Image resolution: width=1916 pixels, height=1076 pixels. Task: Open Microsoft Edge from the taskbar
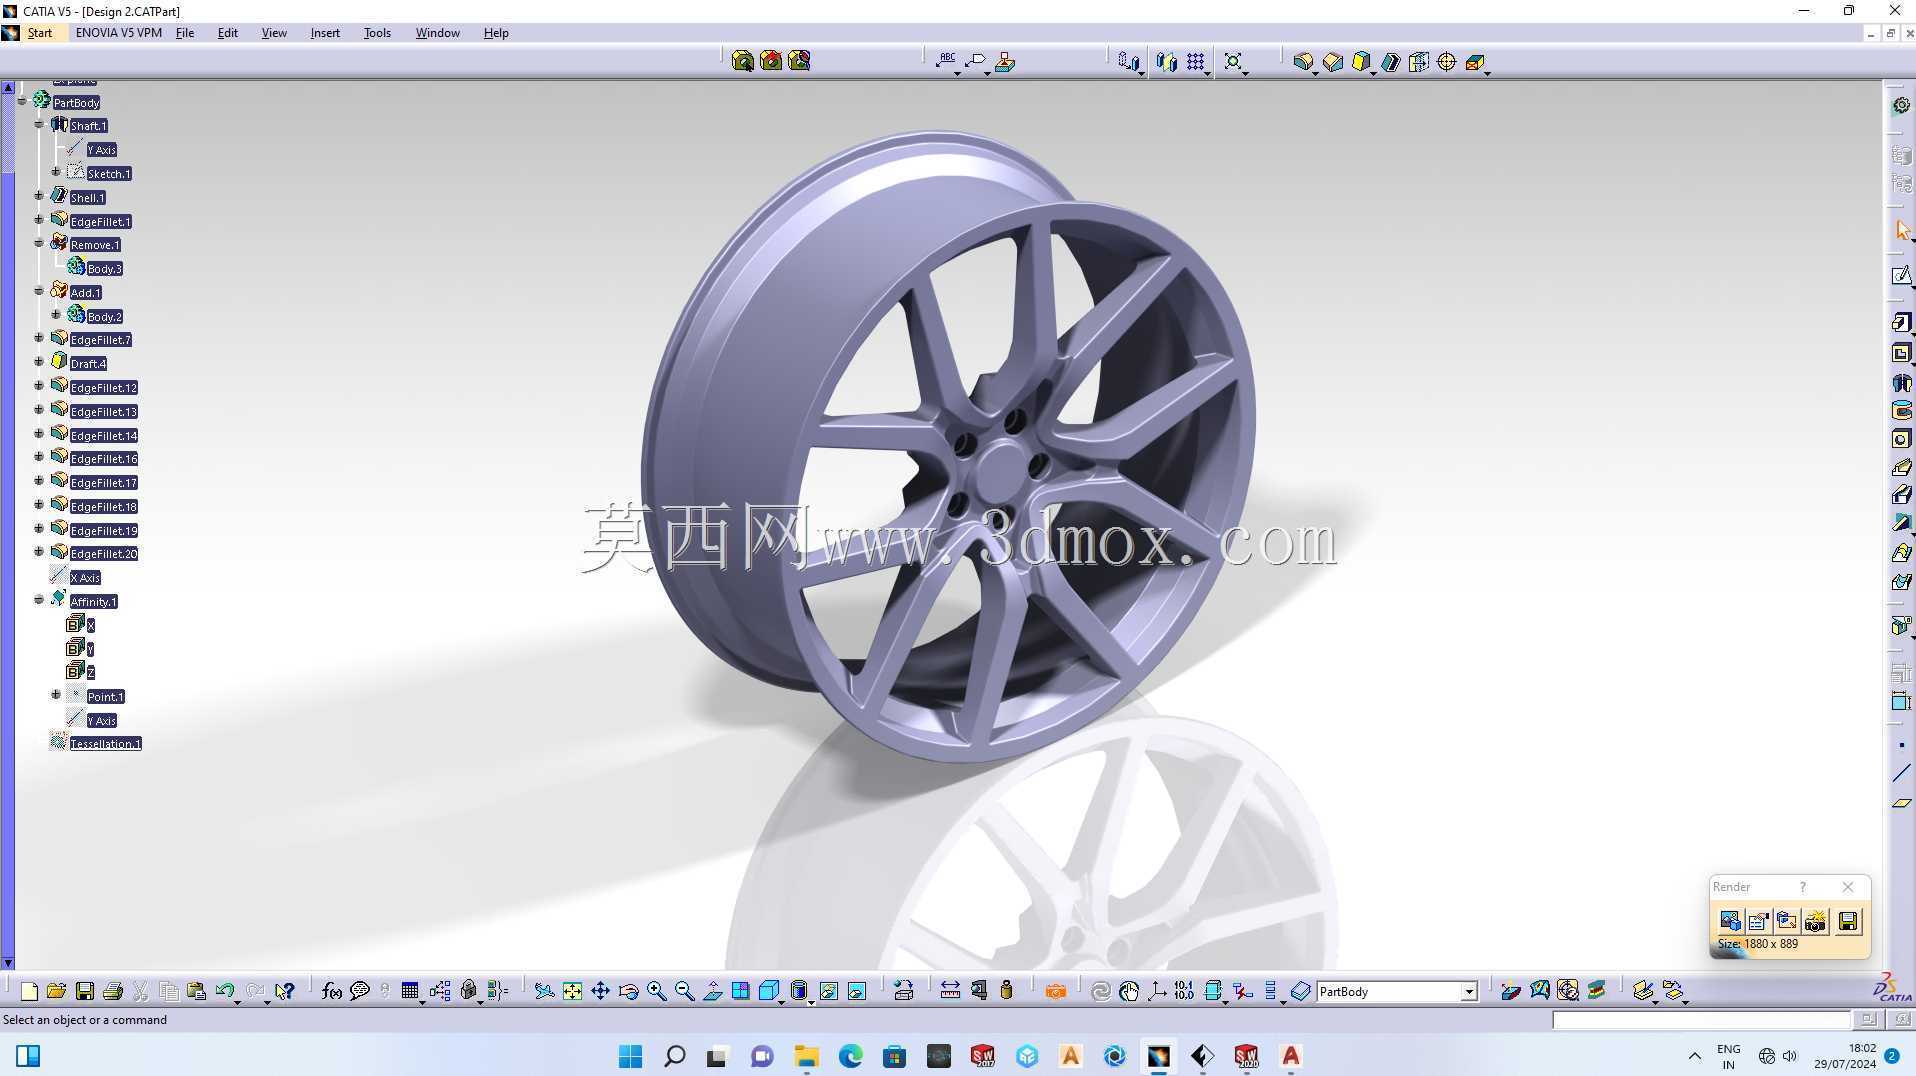850,1056
